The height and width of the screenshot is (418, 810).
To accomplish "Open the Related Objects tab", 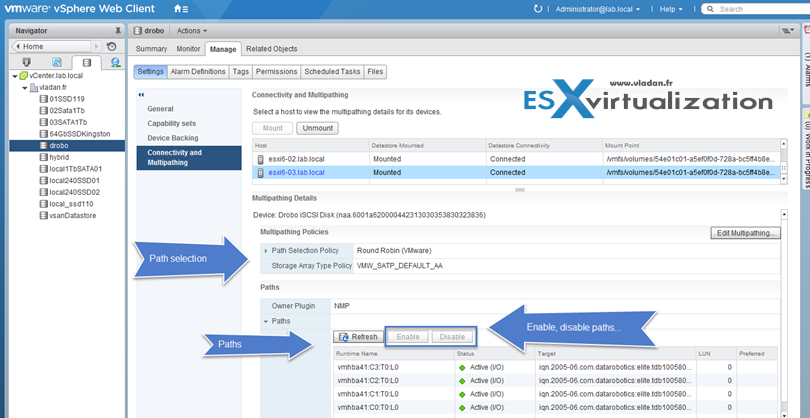I will (x=272, y=49).
